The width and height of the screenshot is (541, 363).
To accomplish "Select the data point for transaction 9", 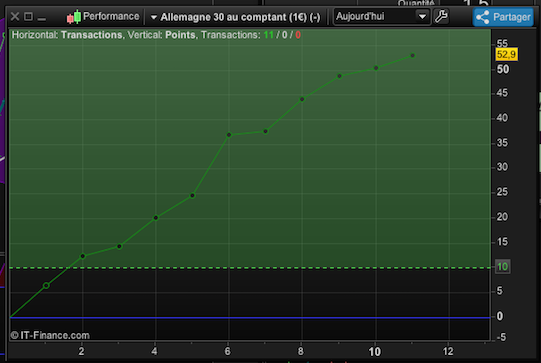I will [x=340, y=76].
